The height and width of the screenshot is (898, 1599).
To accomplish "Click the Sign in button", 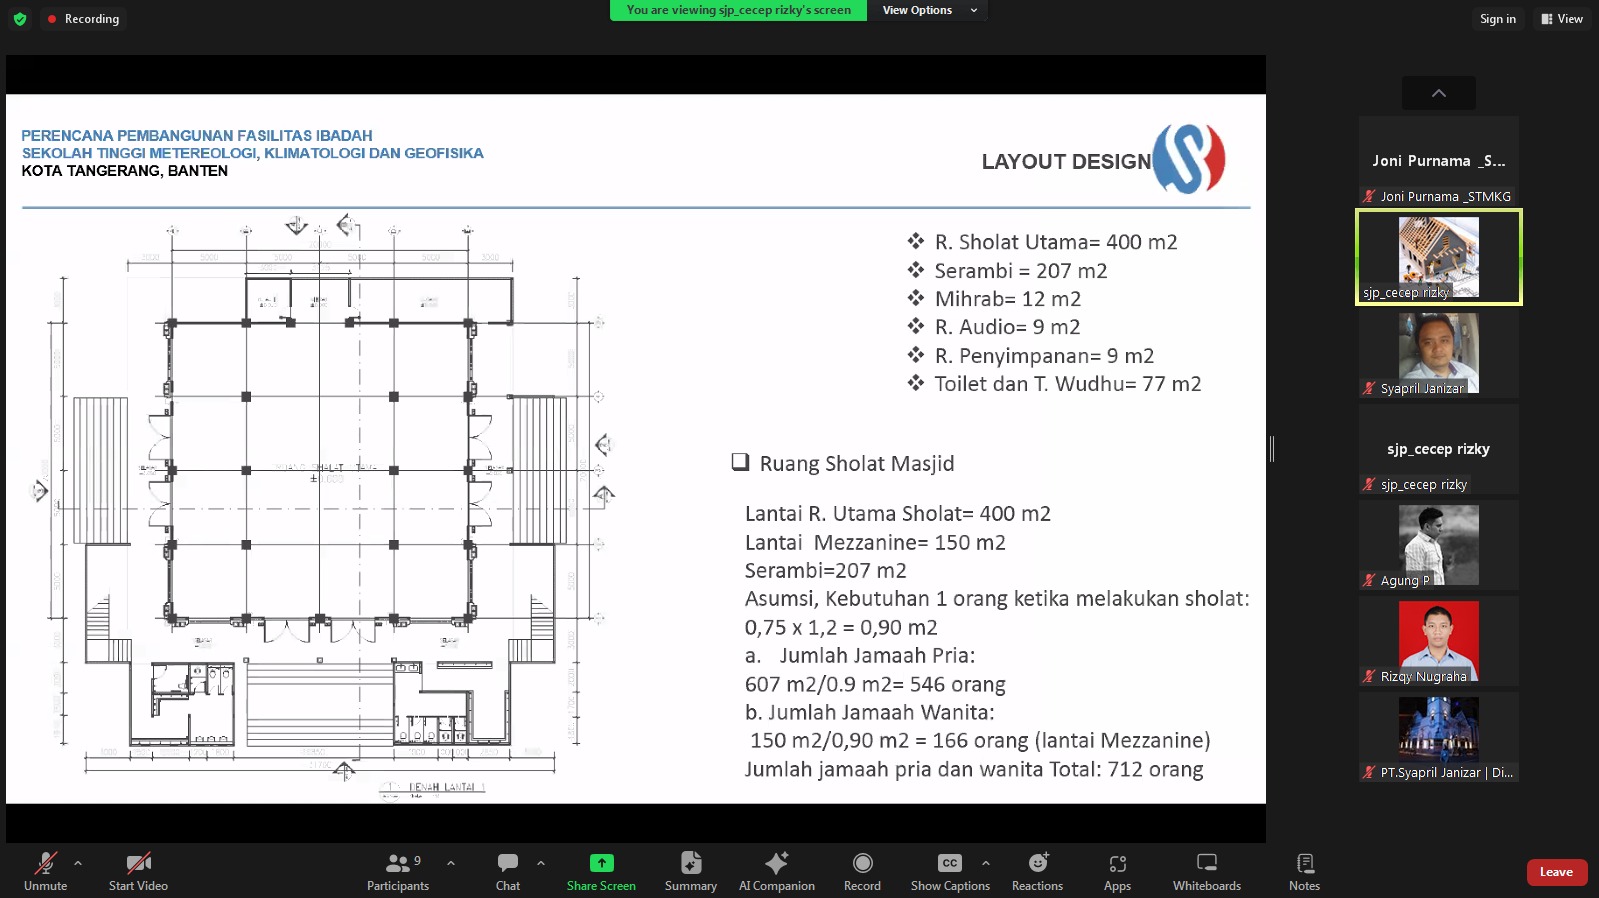I will point(1497,19).
